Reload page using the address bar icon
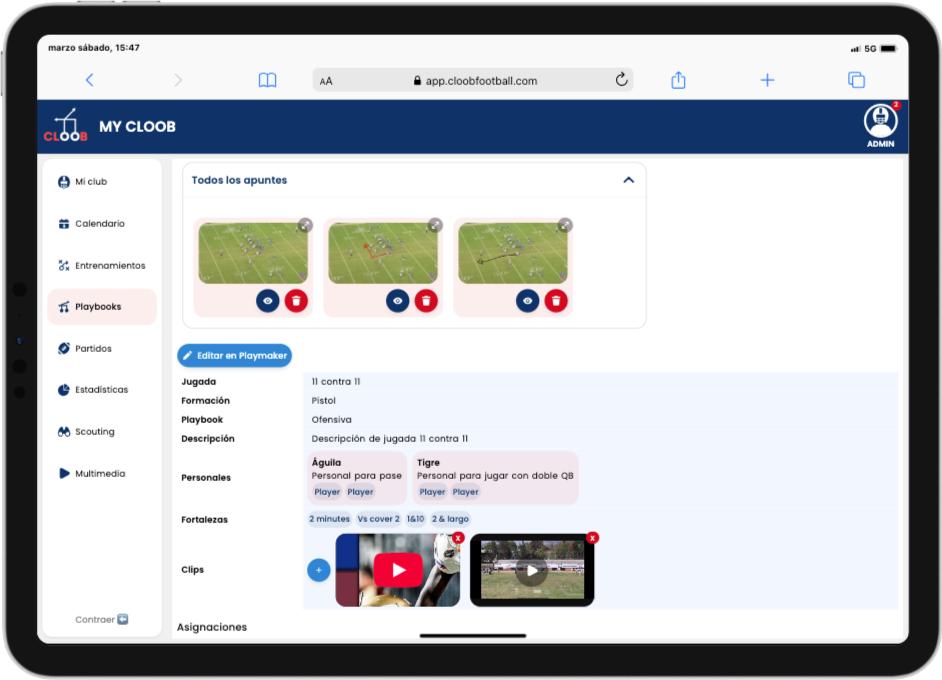This screenshot has width=942, height=680. pos(621,80)
